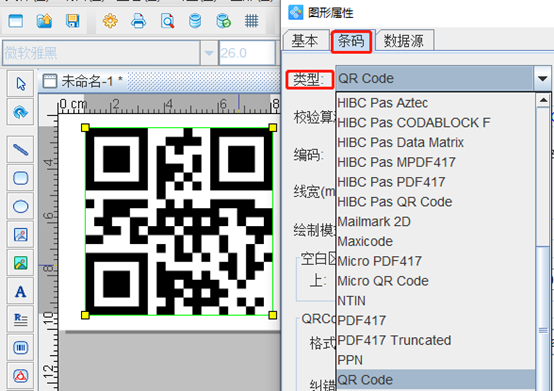Select the red triangle and circle tool
Image resolution: width=554 pixels, height=391 pixels.
tap(20, 376)
